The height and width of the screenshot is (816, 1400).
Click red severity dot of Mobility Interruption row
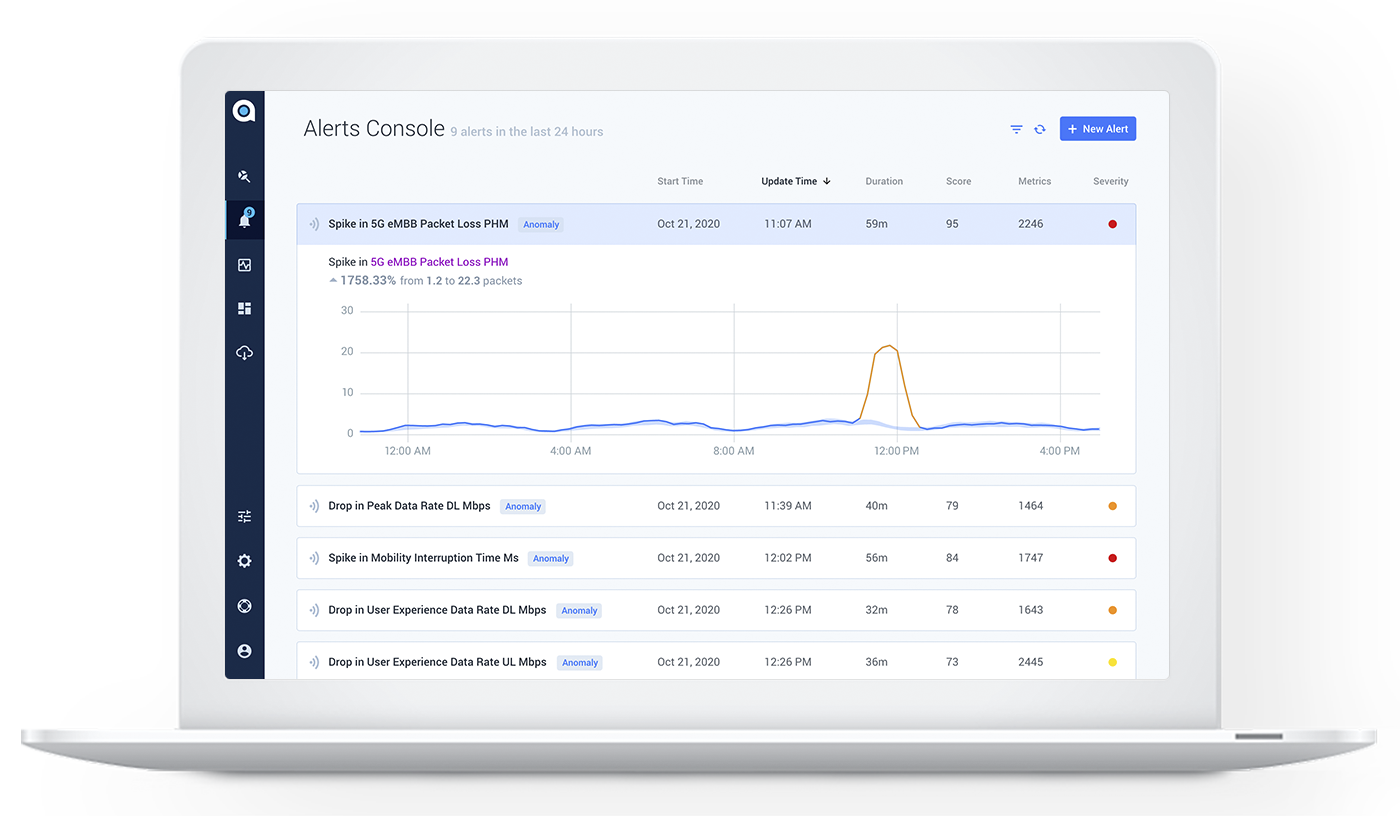1112,558
